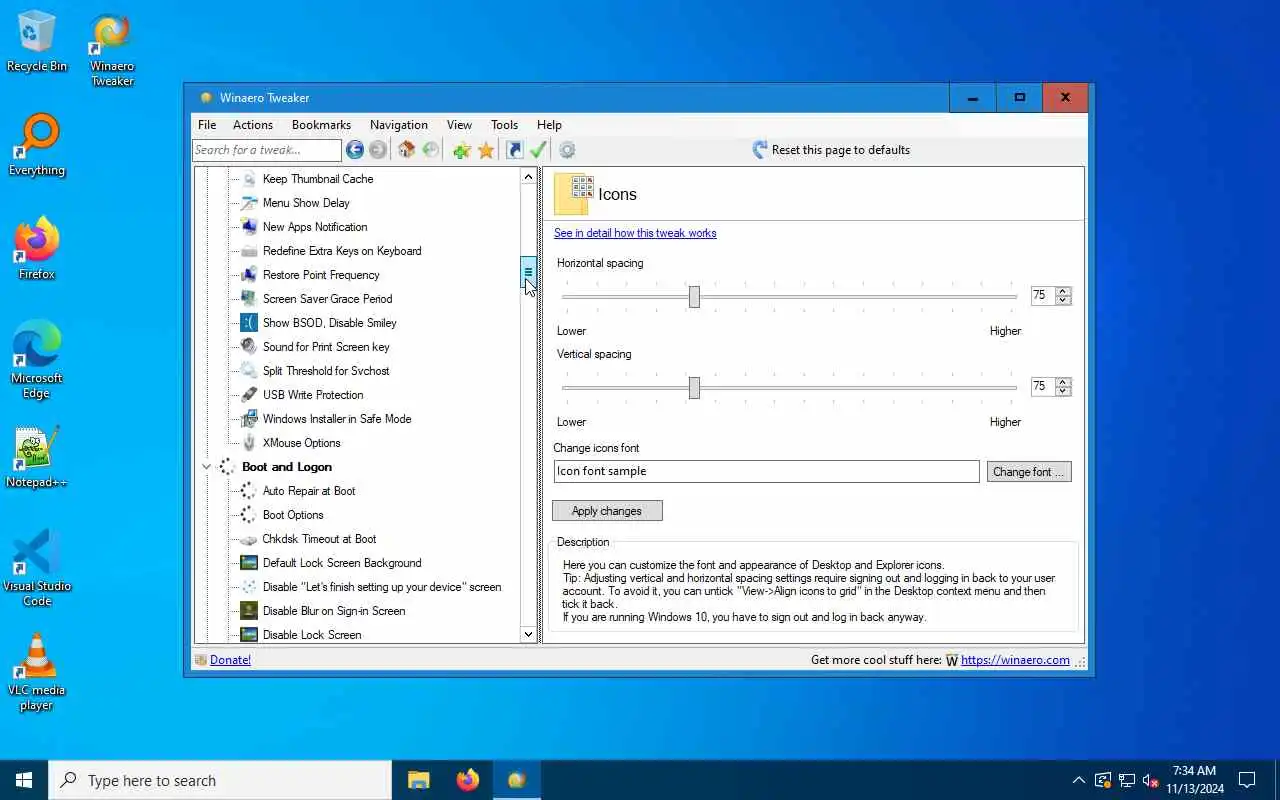
Task: Select New Apps Notification tweak
Action: [315, 227]
